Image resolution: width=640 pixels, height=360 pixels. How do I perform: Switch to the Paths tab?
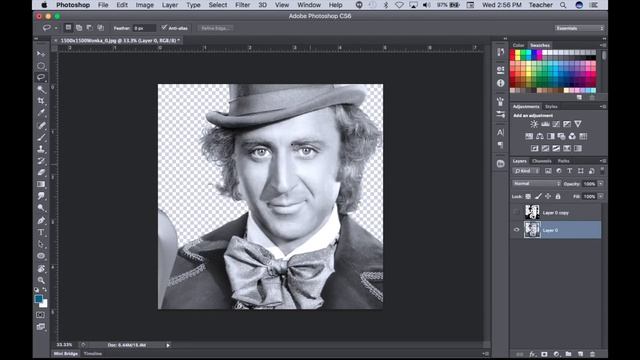click(x=564, y=161)
